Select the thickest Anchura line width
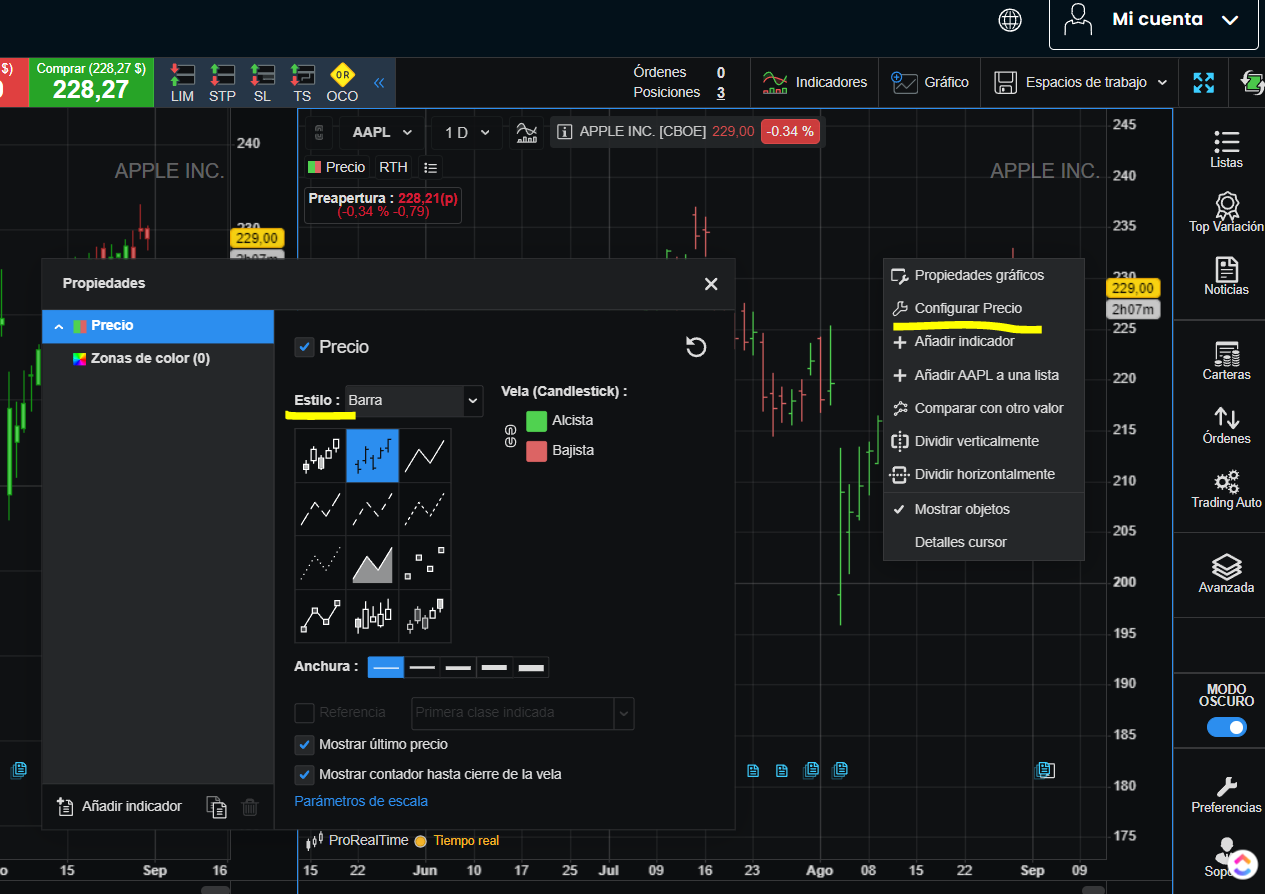This screenshot has width=1265, height=894. tap(531, 667)
